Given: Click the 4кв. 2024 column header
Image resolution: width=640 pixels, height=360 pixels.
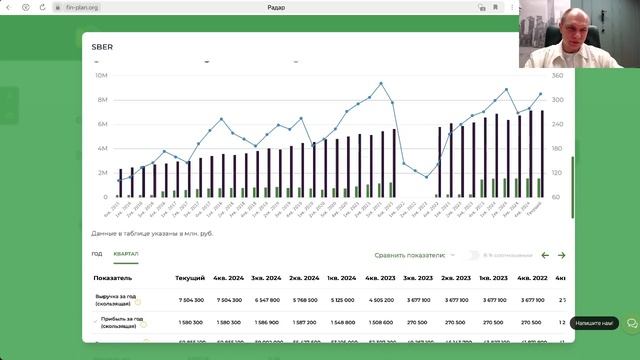Looking at the screenshot, I should point(229,278).
